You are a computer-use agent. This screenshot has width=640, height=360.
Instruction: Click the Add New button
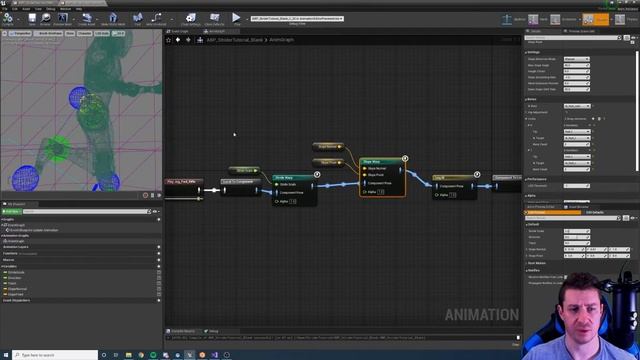11,211
